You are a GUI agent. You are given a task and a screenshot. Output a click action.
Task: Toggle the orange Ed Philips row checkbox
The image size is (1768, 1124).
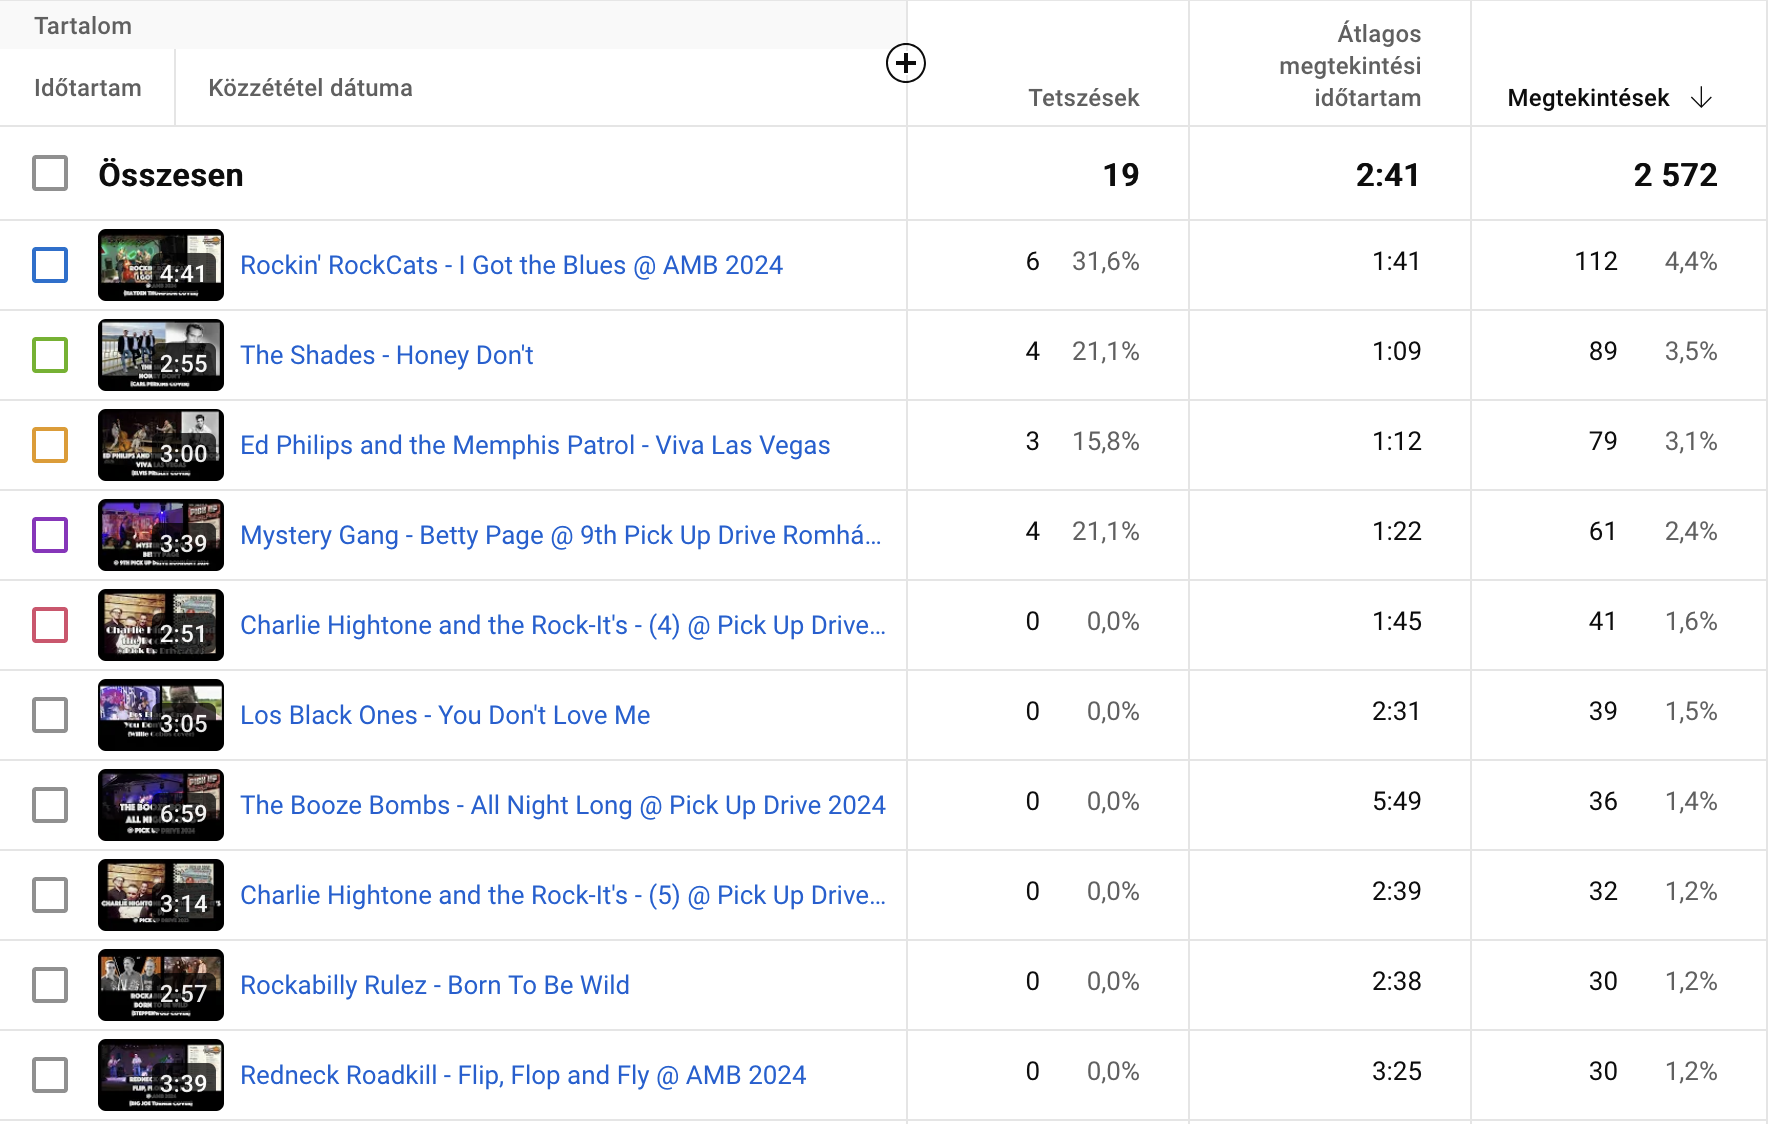[x=50, y=445]
